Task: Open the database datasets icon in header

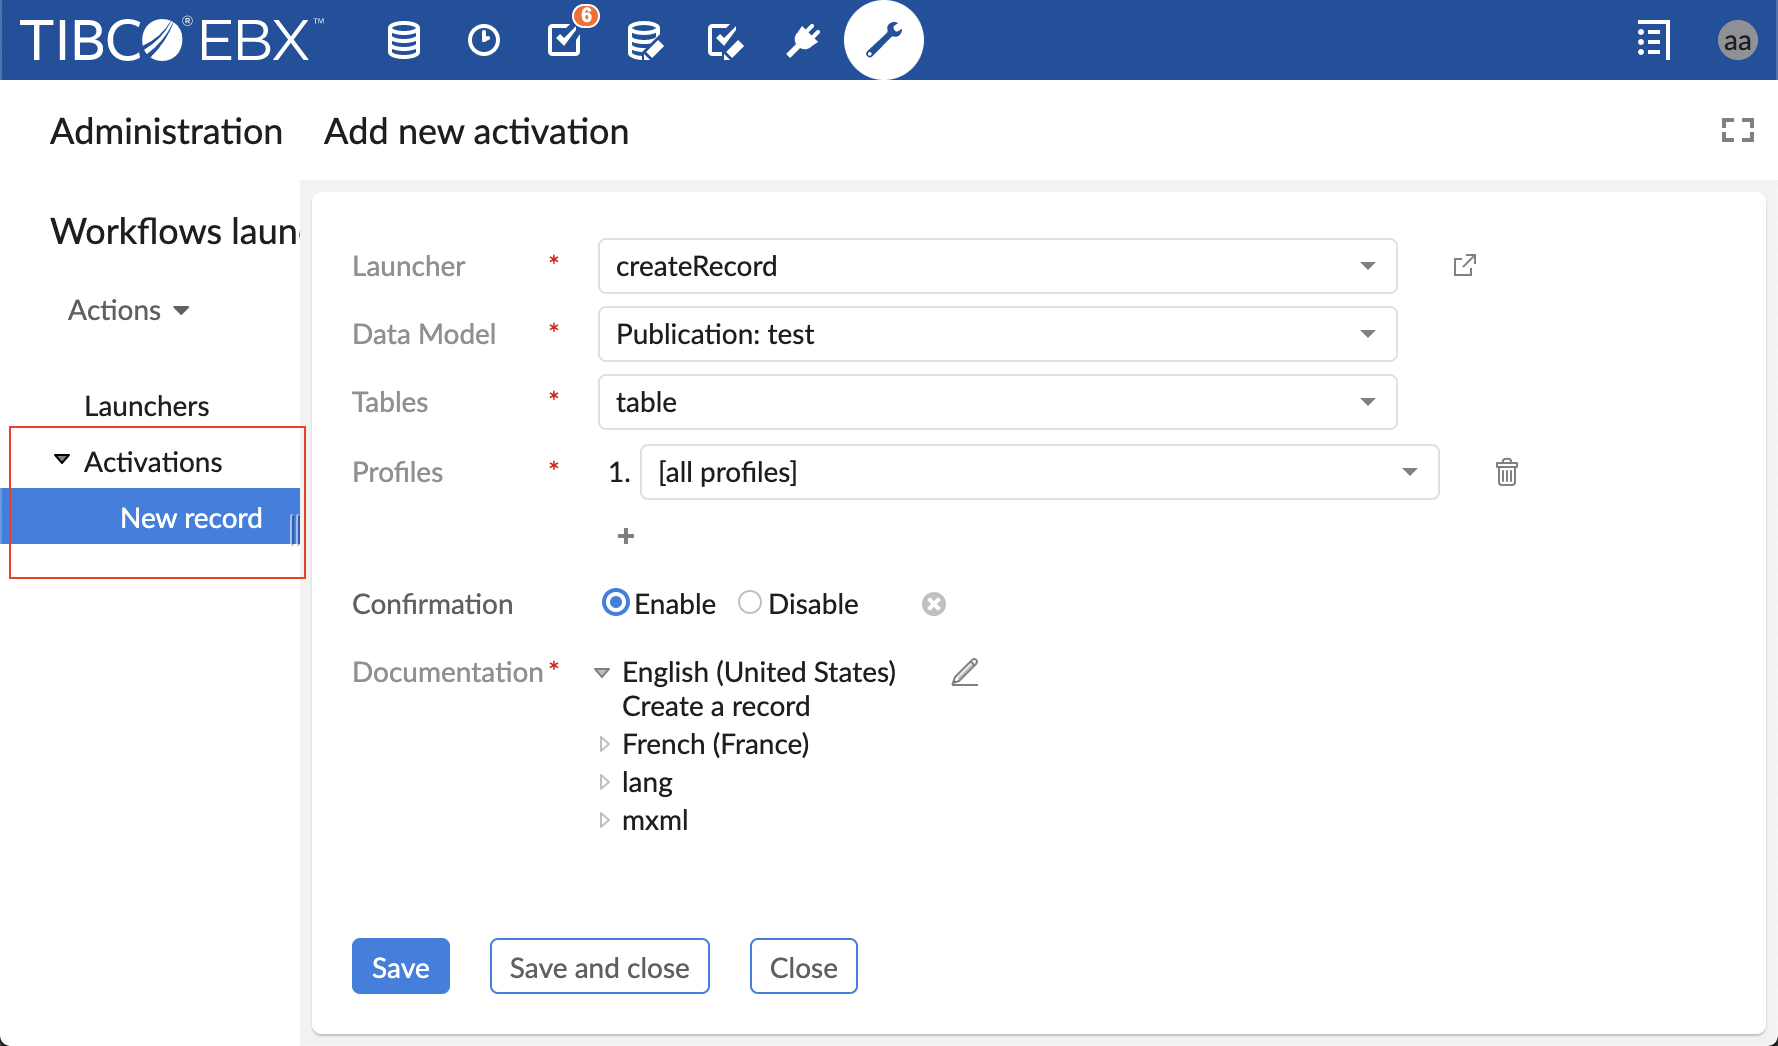Action: point(404,41)
